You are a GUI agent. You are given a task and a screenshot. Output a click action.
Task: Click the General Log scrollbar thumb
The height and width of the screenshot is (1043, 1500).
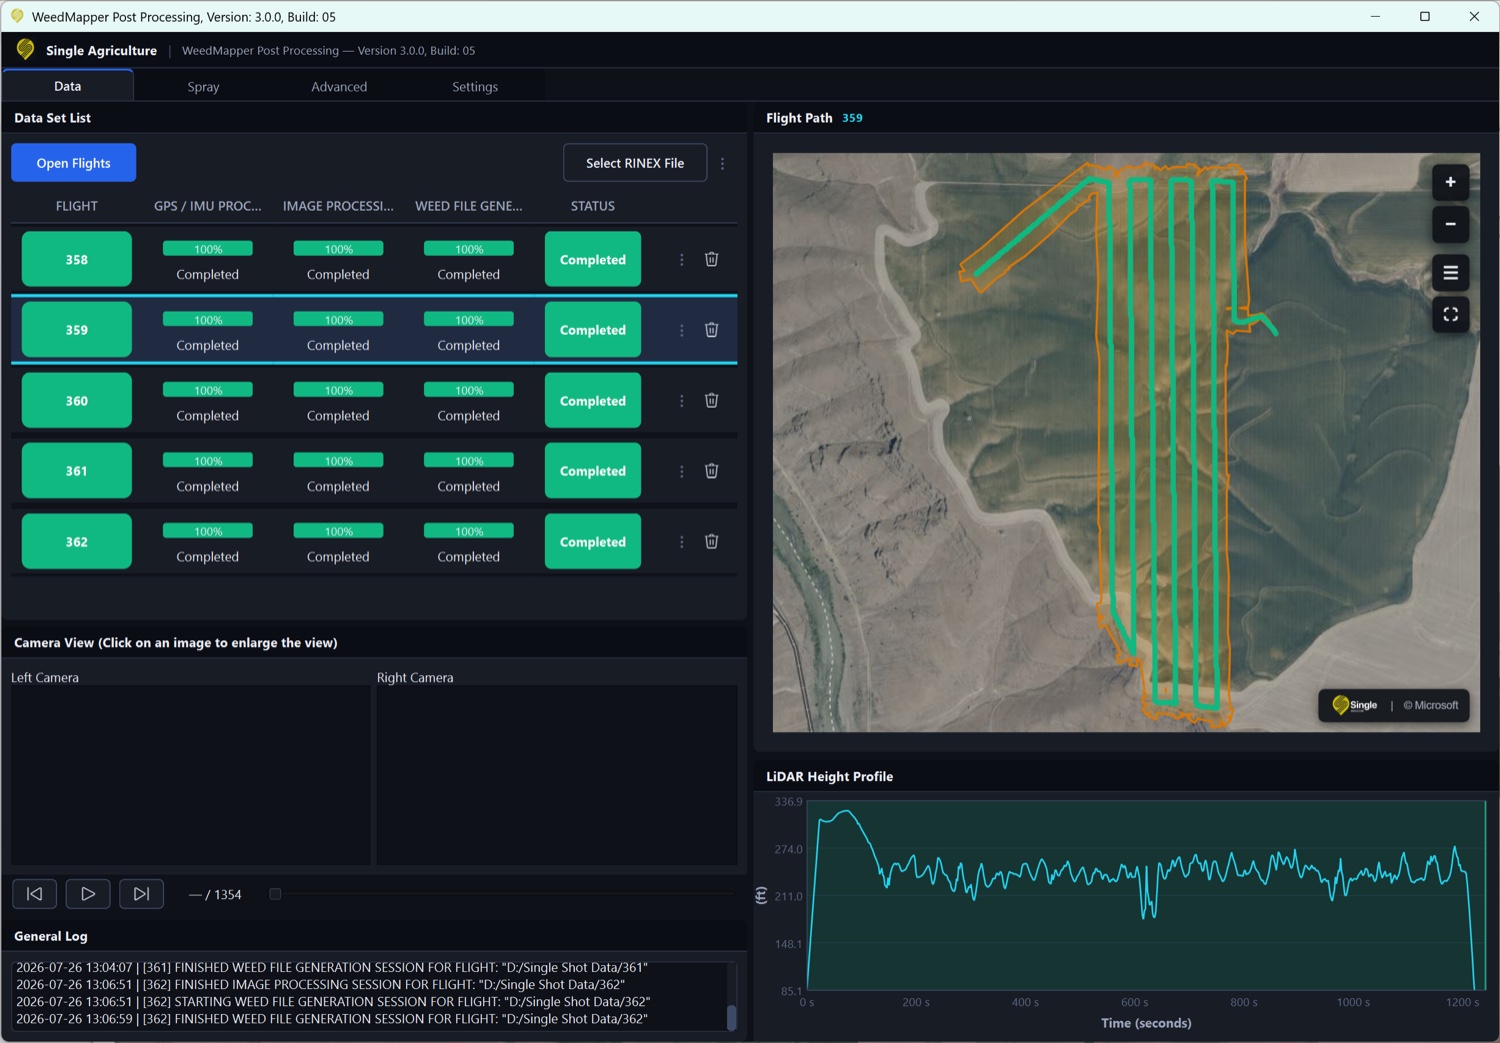coord(731,1017)
